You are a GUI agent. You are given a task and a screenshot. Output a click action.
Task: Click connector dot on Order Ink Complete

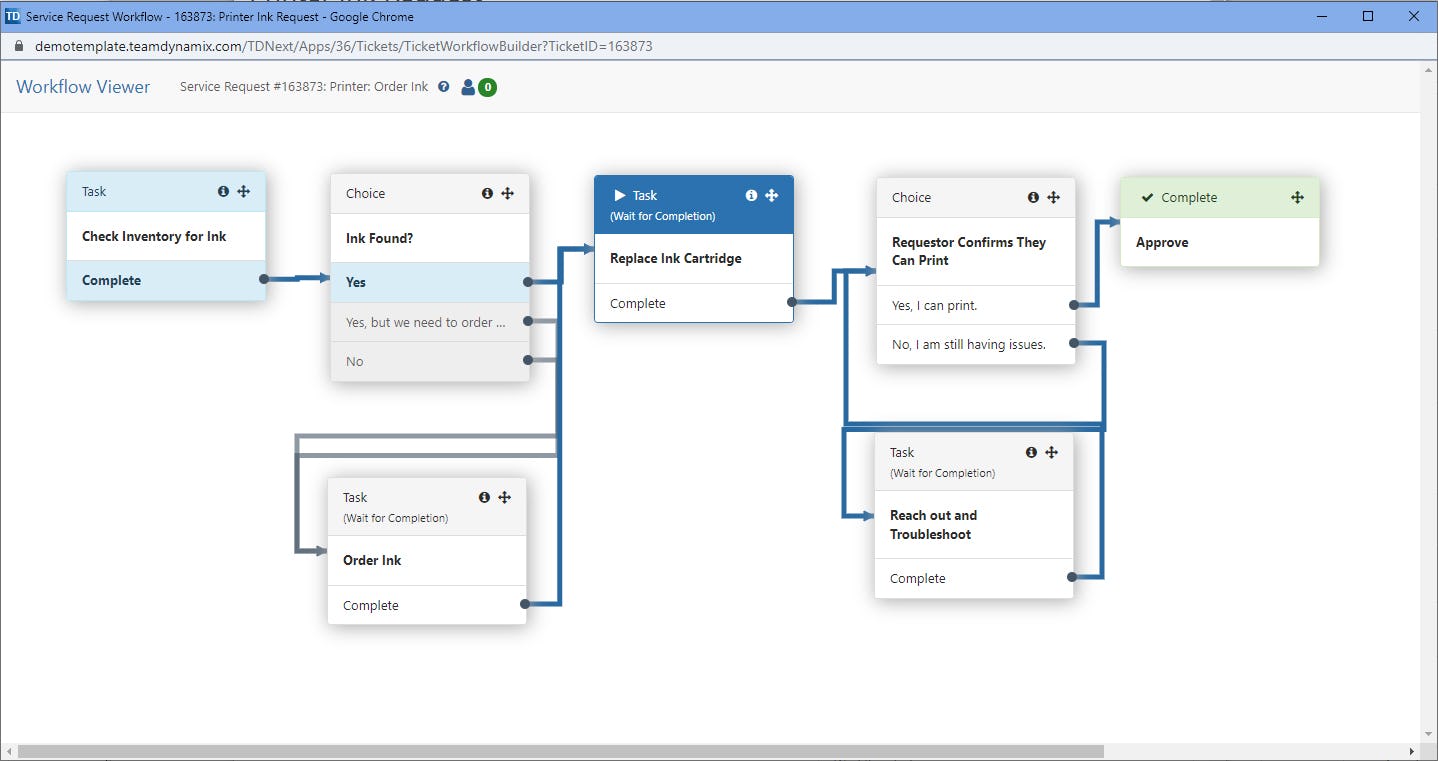pyautogui.click(x=525, y=604)
